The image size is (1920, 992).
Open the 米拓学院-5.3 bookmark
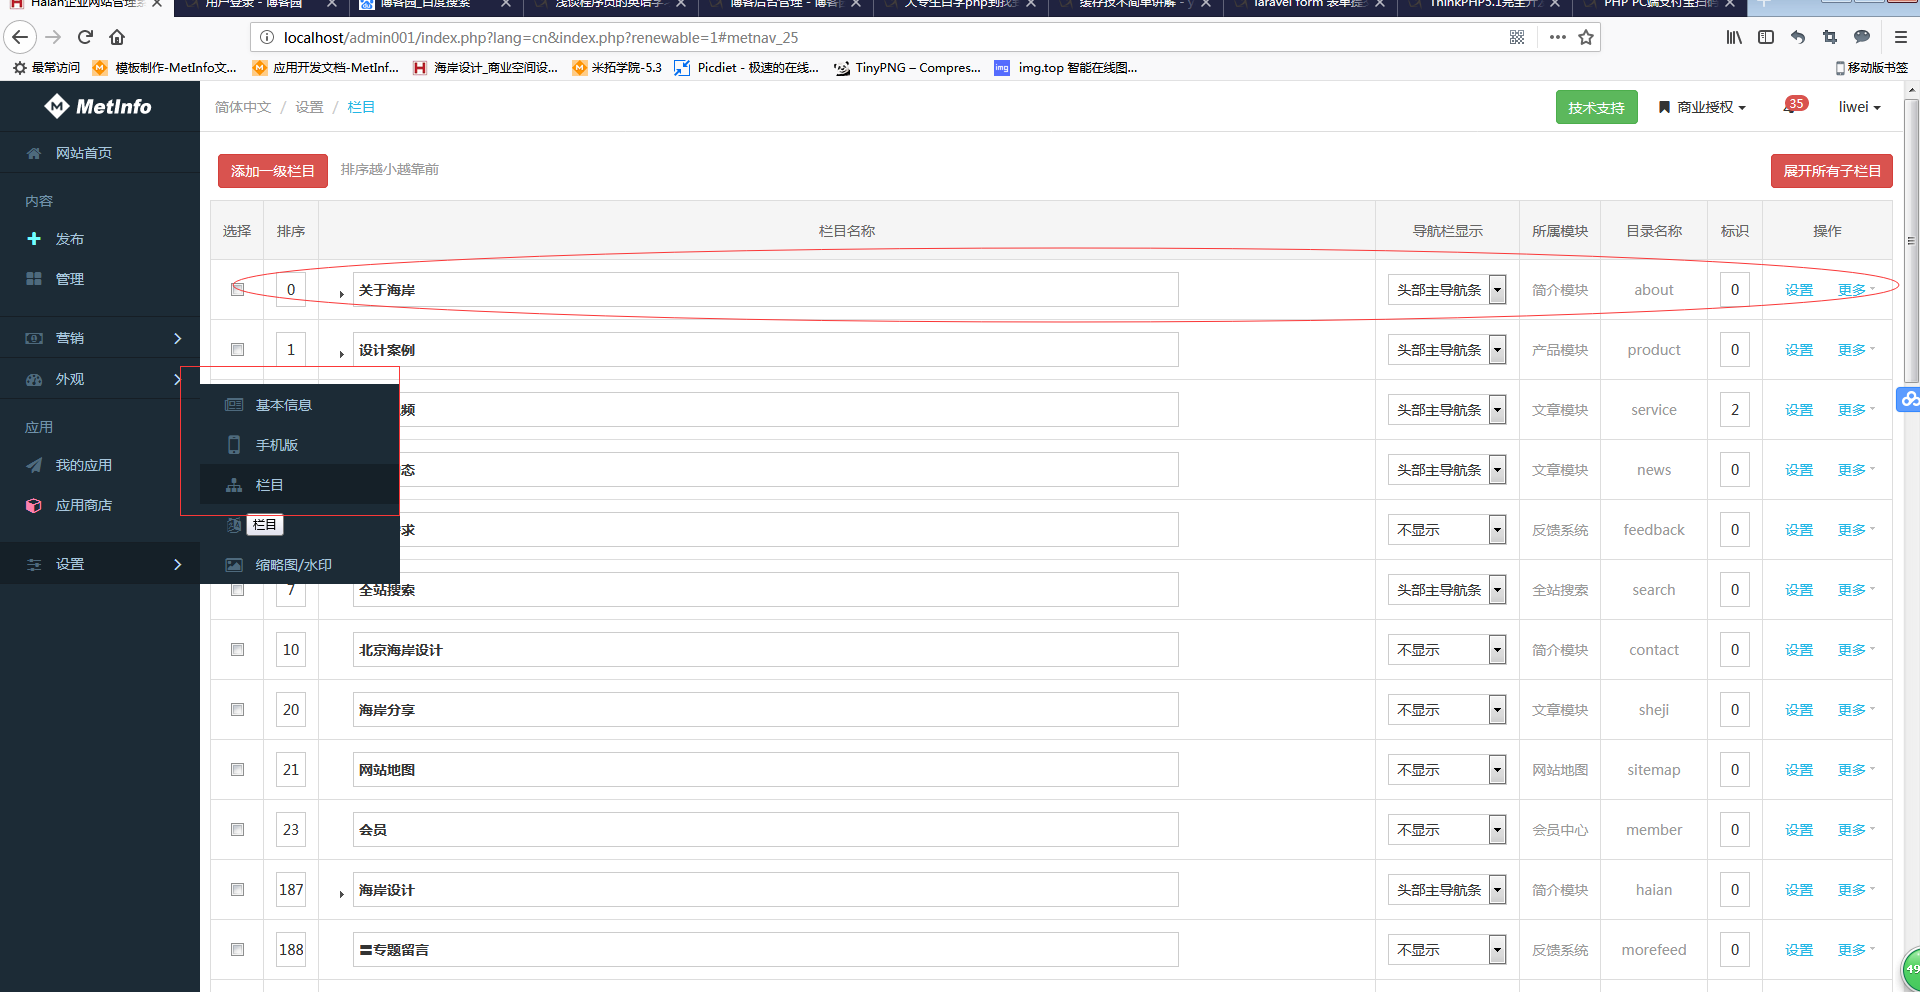point(616,68)
